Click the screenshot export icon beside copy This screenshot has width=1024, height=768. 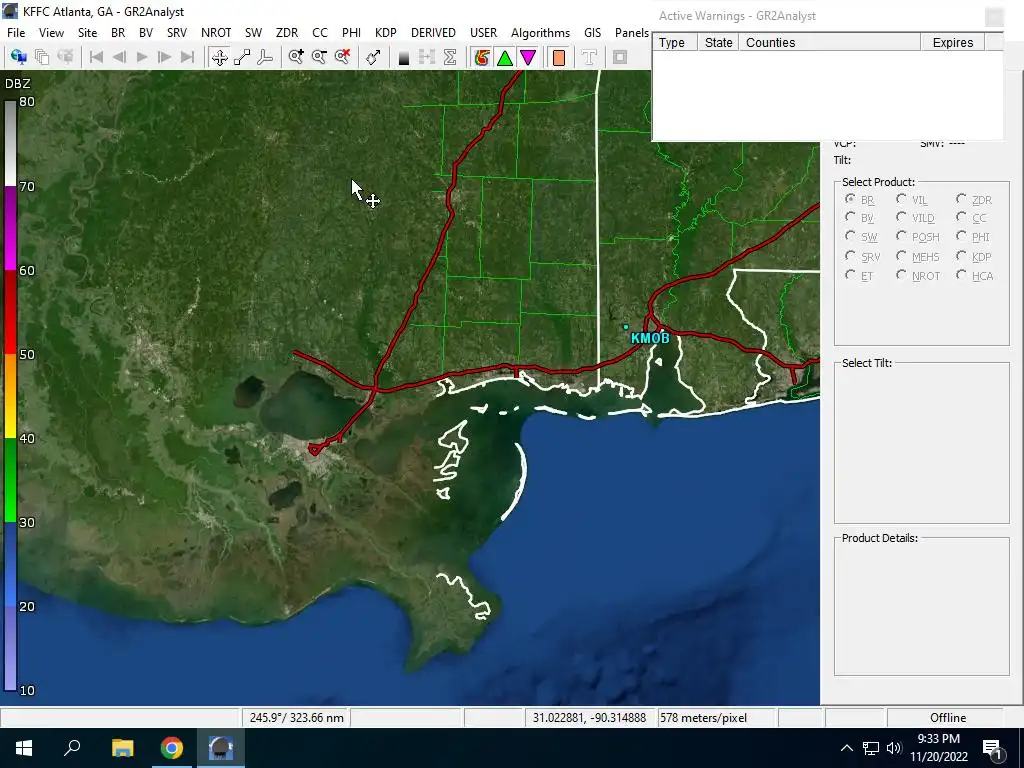point(65,57)
